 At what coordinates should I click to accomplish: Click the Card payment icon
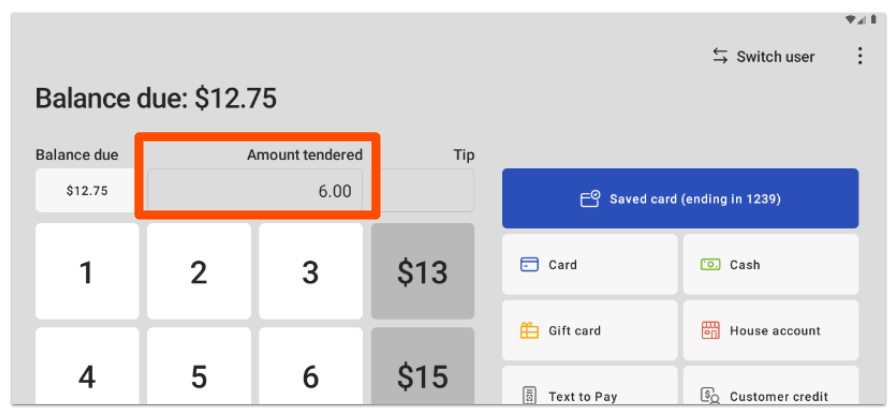[x=529, y=265]
